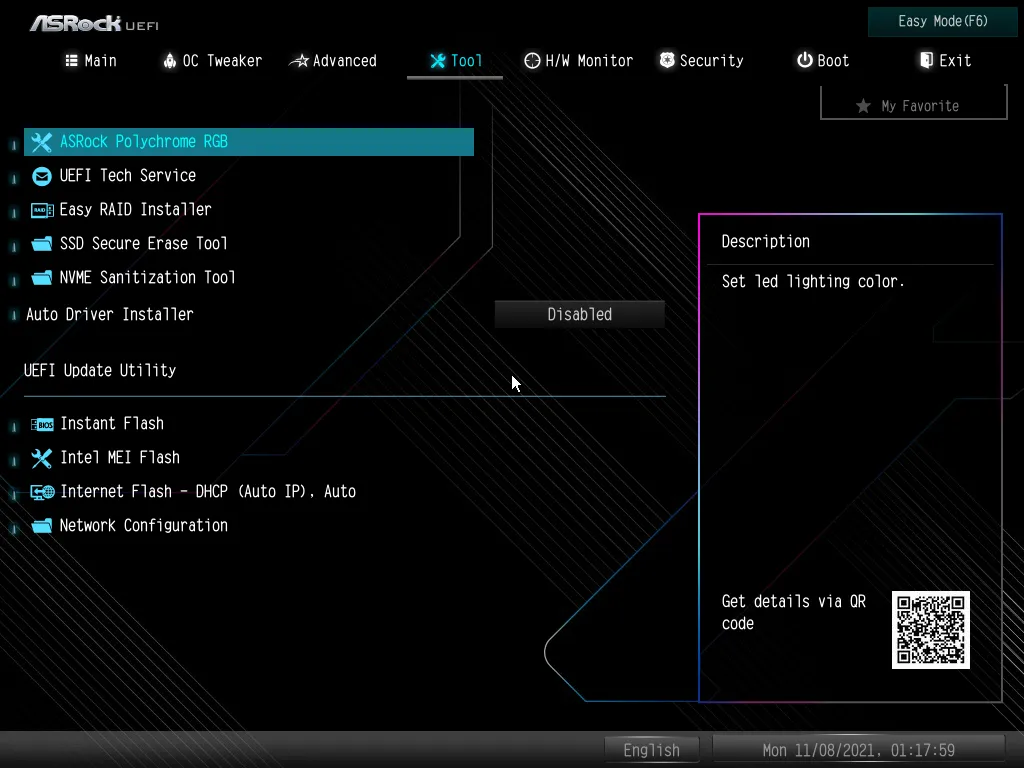The height and width of the screenshot is (768, 1024).
Task: Click the Instant Flash BIOS chip icon
Action: [42, 424]
